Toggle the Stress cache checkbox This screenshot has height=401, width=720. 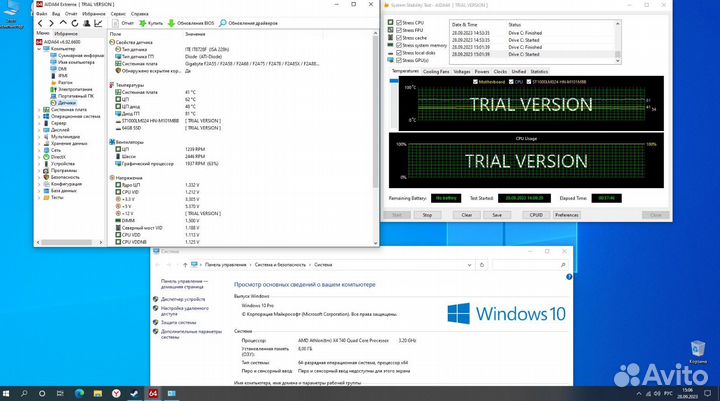click(399, 38)
